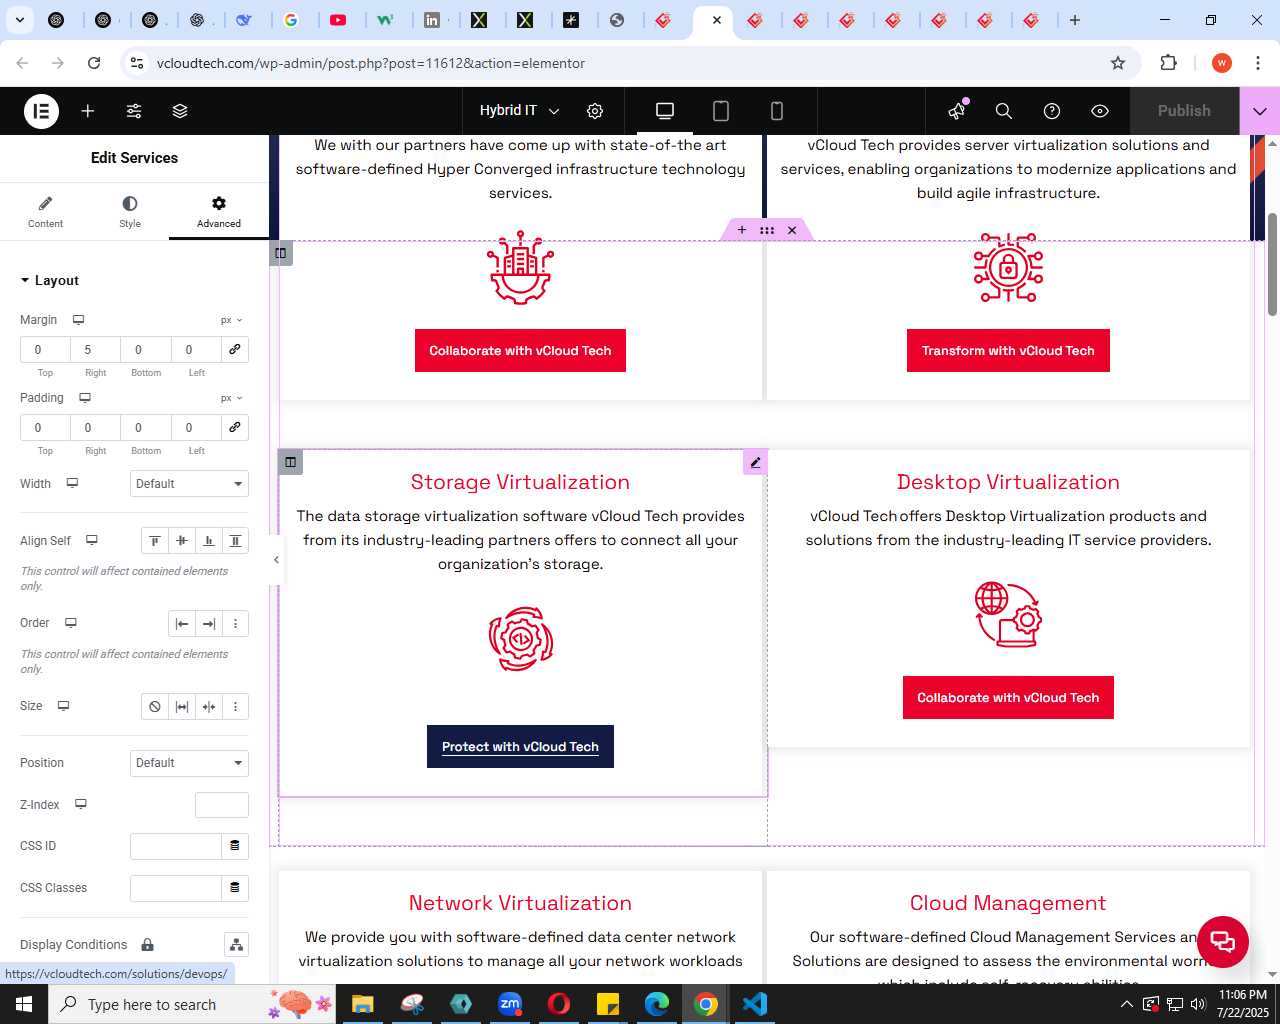The height and width of the screenshot is (1024, 1280).
Task: Switch to Desktop responsive view
Action: (x=665, y=111)
